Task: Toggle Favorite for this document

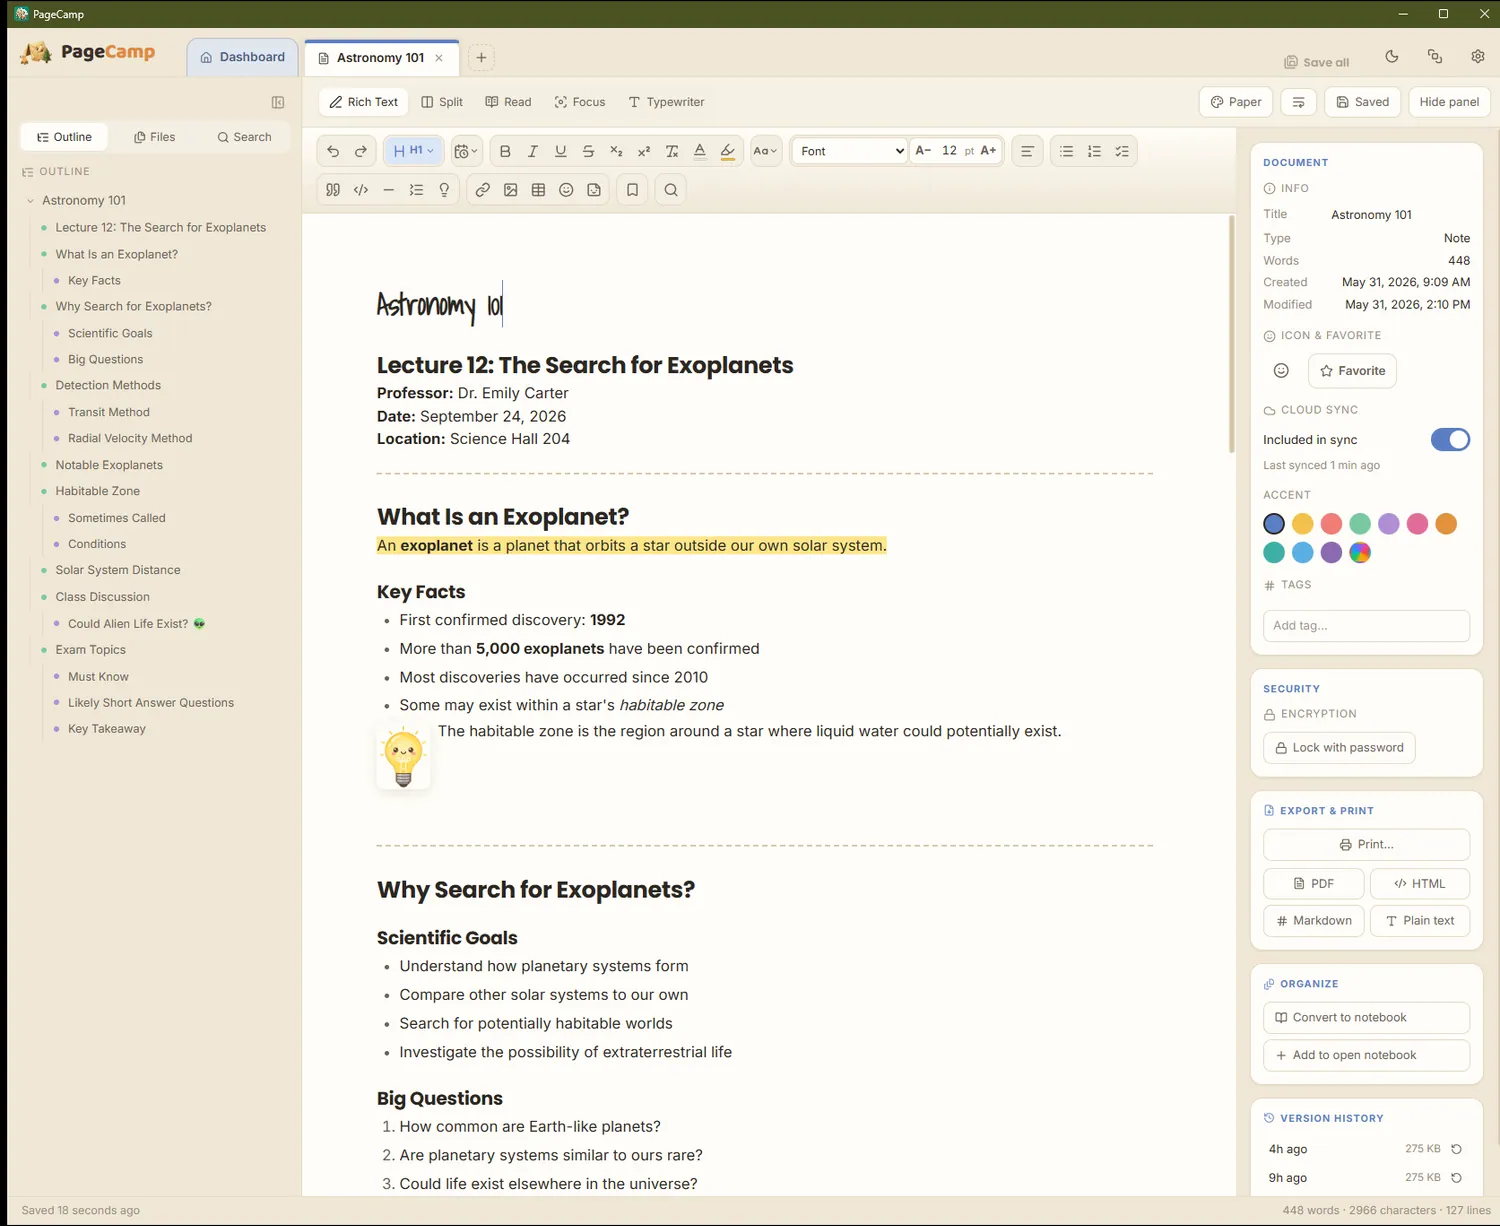Action: (1352, 371)
